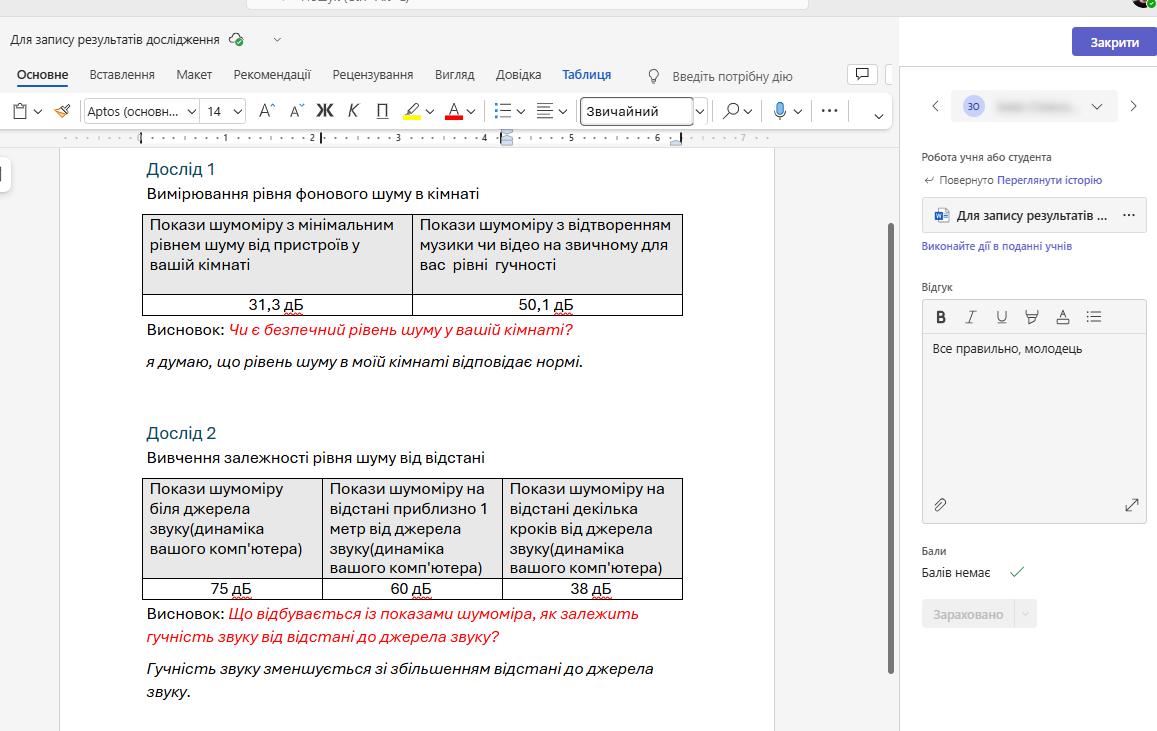Open the comments speech bubble icon

pos(862,74)
